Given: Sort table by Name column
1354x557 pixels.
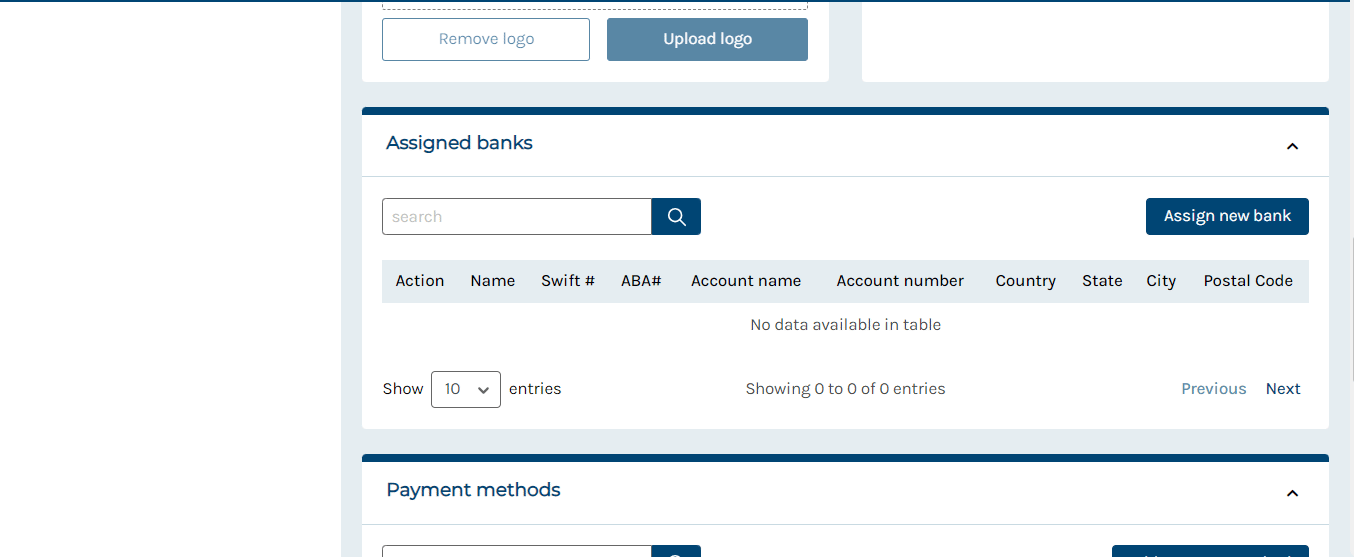Looking at the screenshot, I should point(493,281).
